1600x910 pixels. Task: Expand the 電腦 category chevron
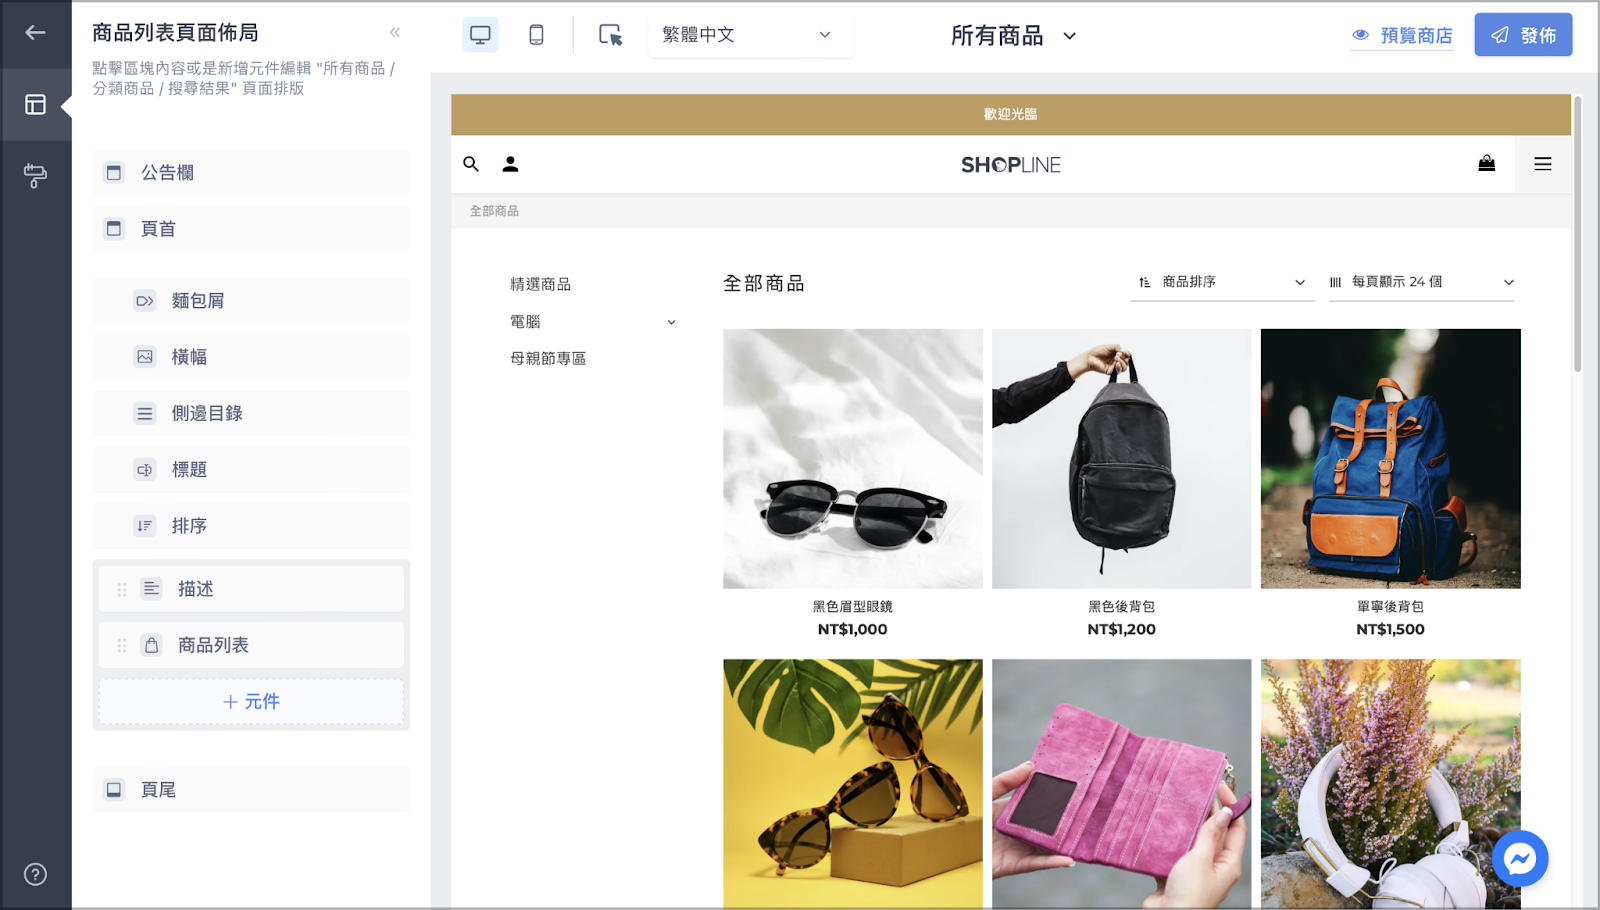click(671, 322)
